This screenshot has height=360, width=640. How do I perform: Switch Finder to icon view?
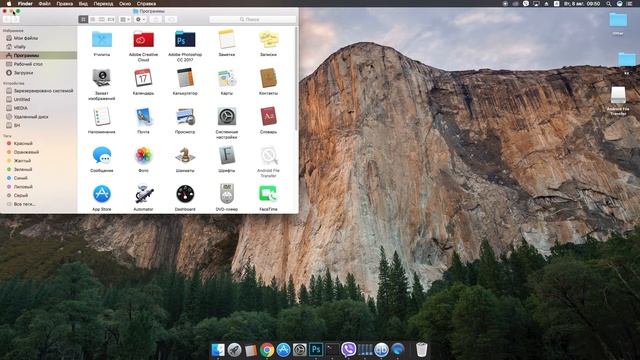83,19
